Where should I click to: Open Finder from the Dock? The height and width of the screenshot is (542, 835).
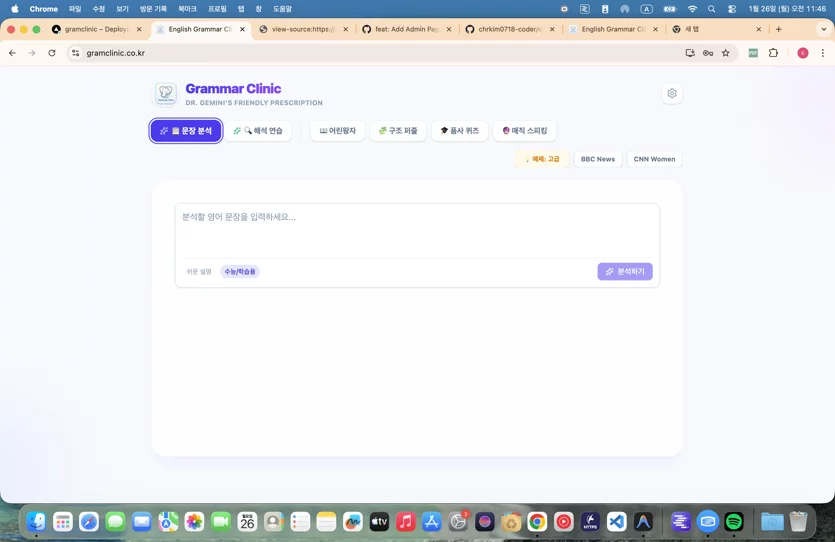click(36, 522)
